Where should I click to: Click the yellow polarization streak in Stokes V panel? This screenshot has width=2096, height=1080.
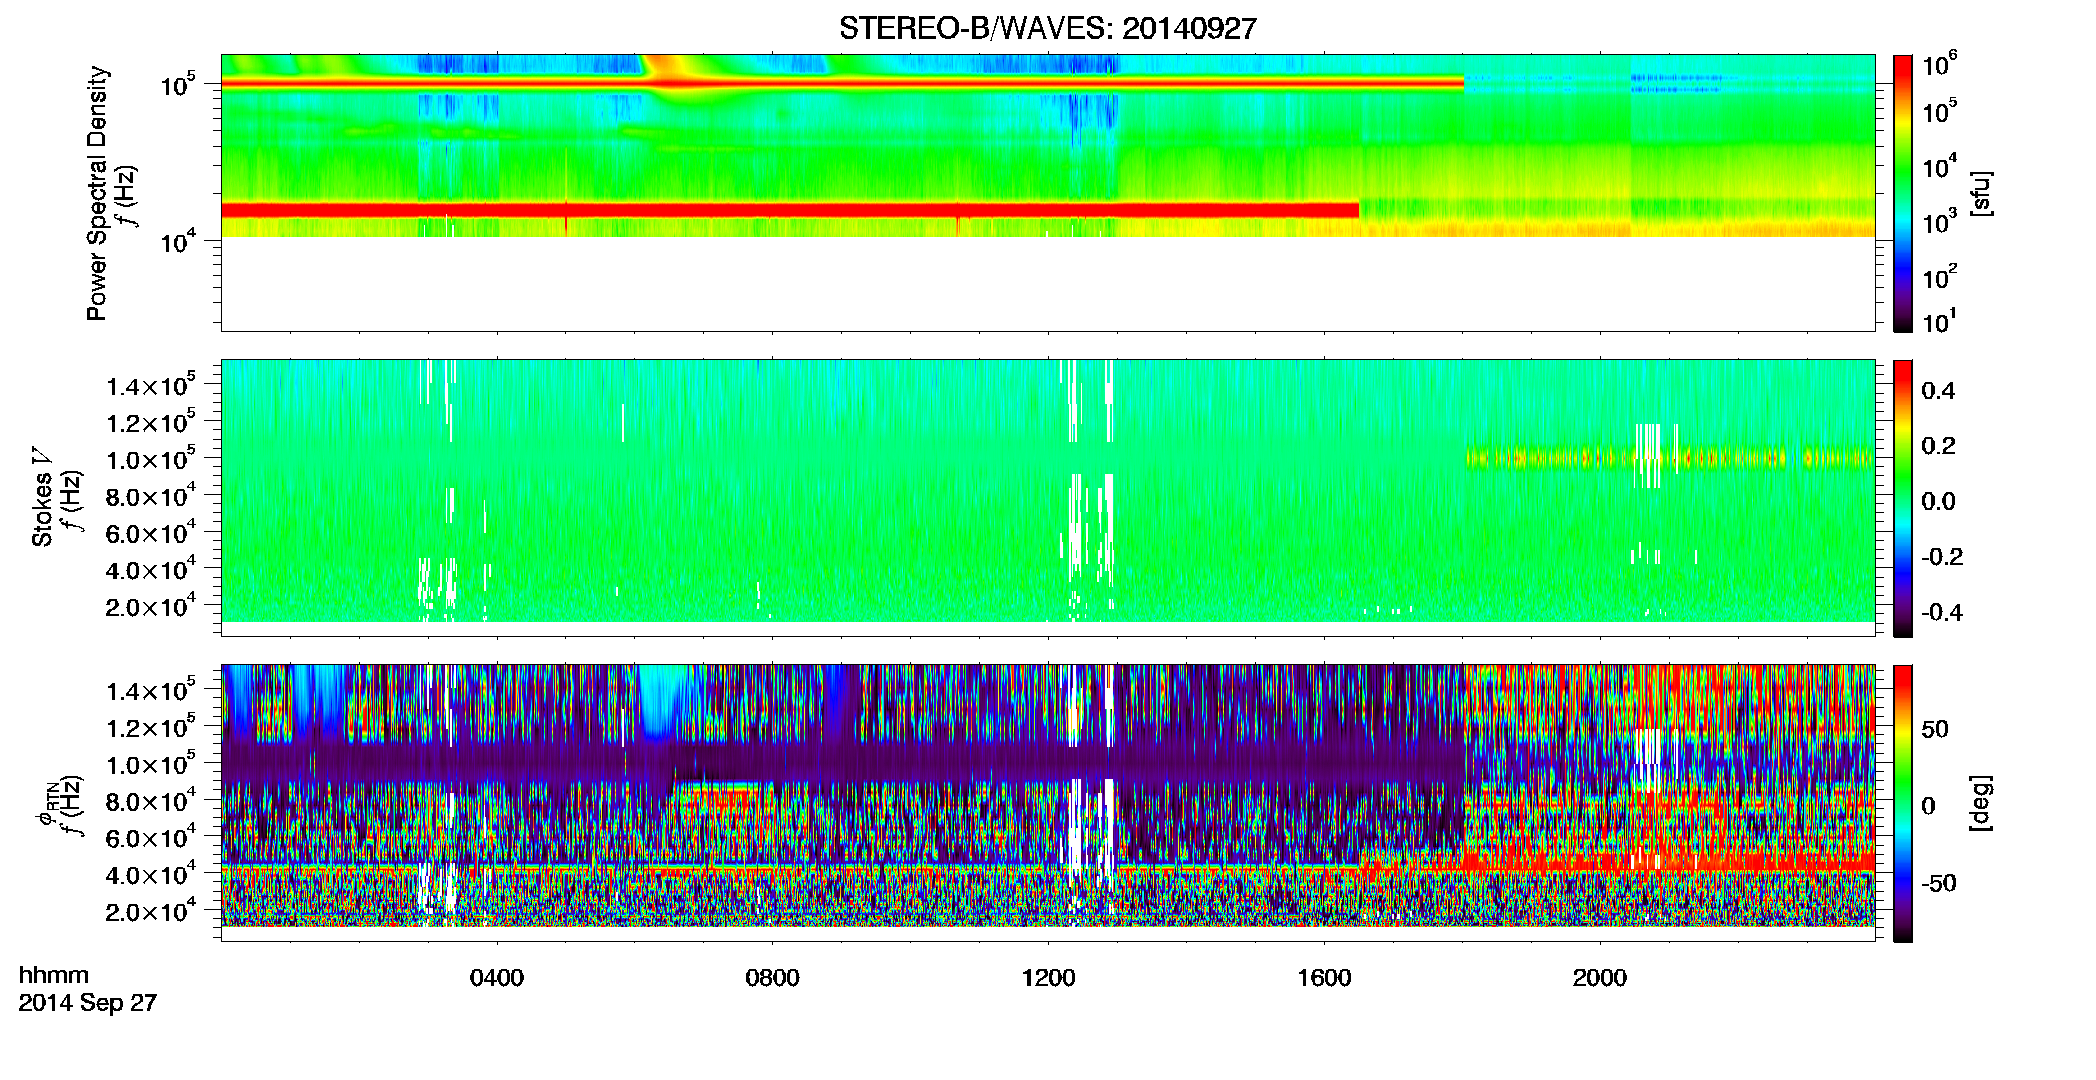1669,459
